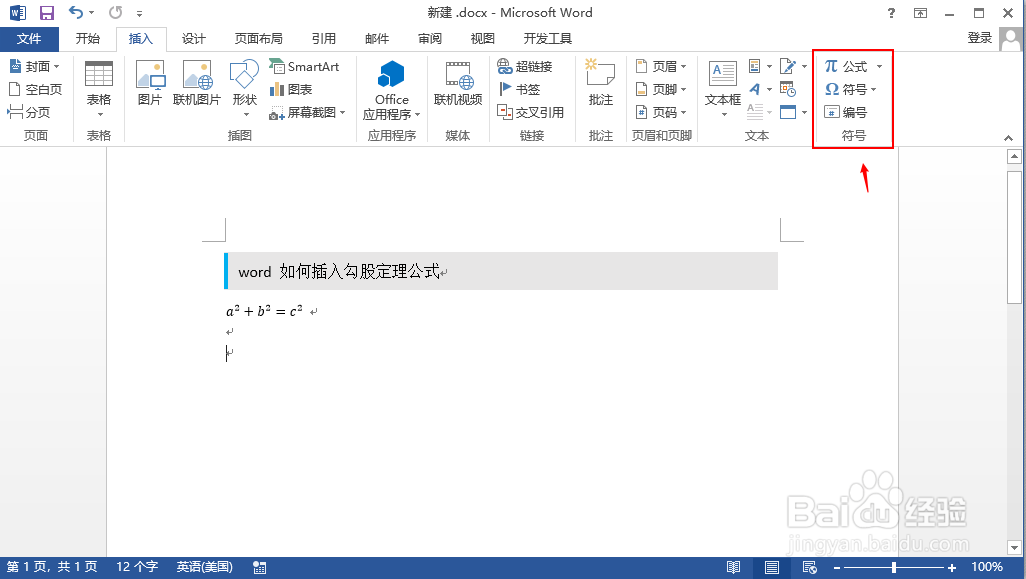The image size is (1026, 579).
Task: Insert a blank page (空白页)
Action: coord(35,89)
